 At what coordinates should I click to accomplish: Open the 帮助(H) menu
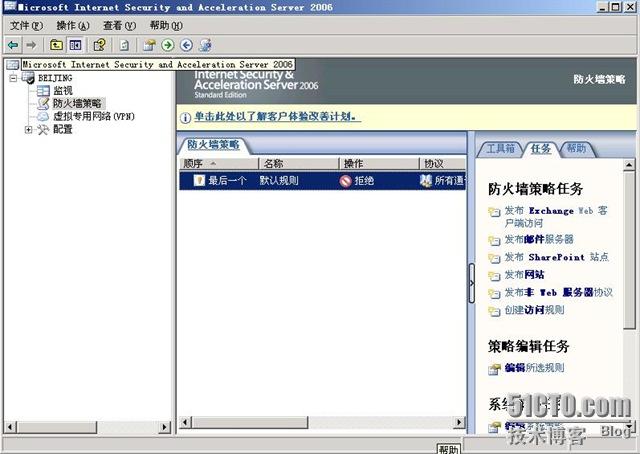pyautogui.click(x=166, y=26)
